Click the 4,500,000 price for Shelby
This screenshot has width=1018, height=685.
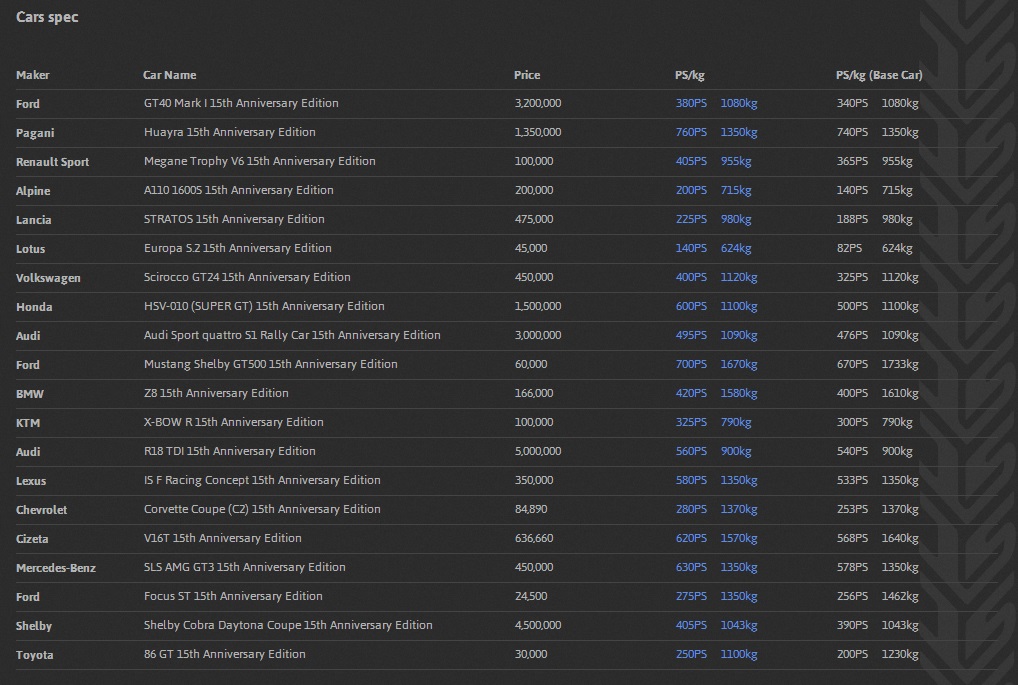coord(538,625)
